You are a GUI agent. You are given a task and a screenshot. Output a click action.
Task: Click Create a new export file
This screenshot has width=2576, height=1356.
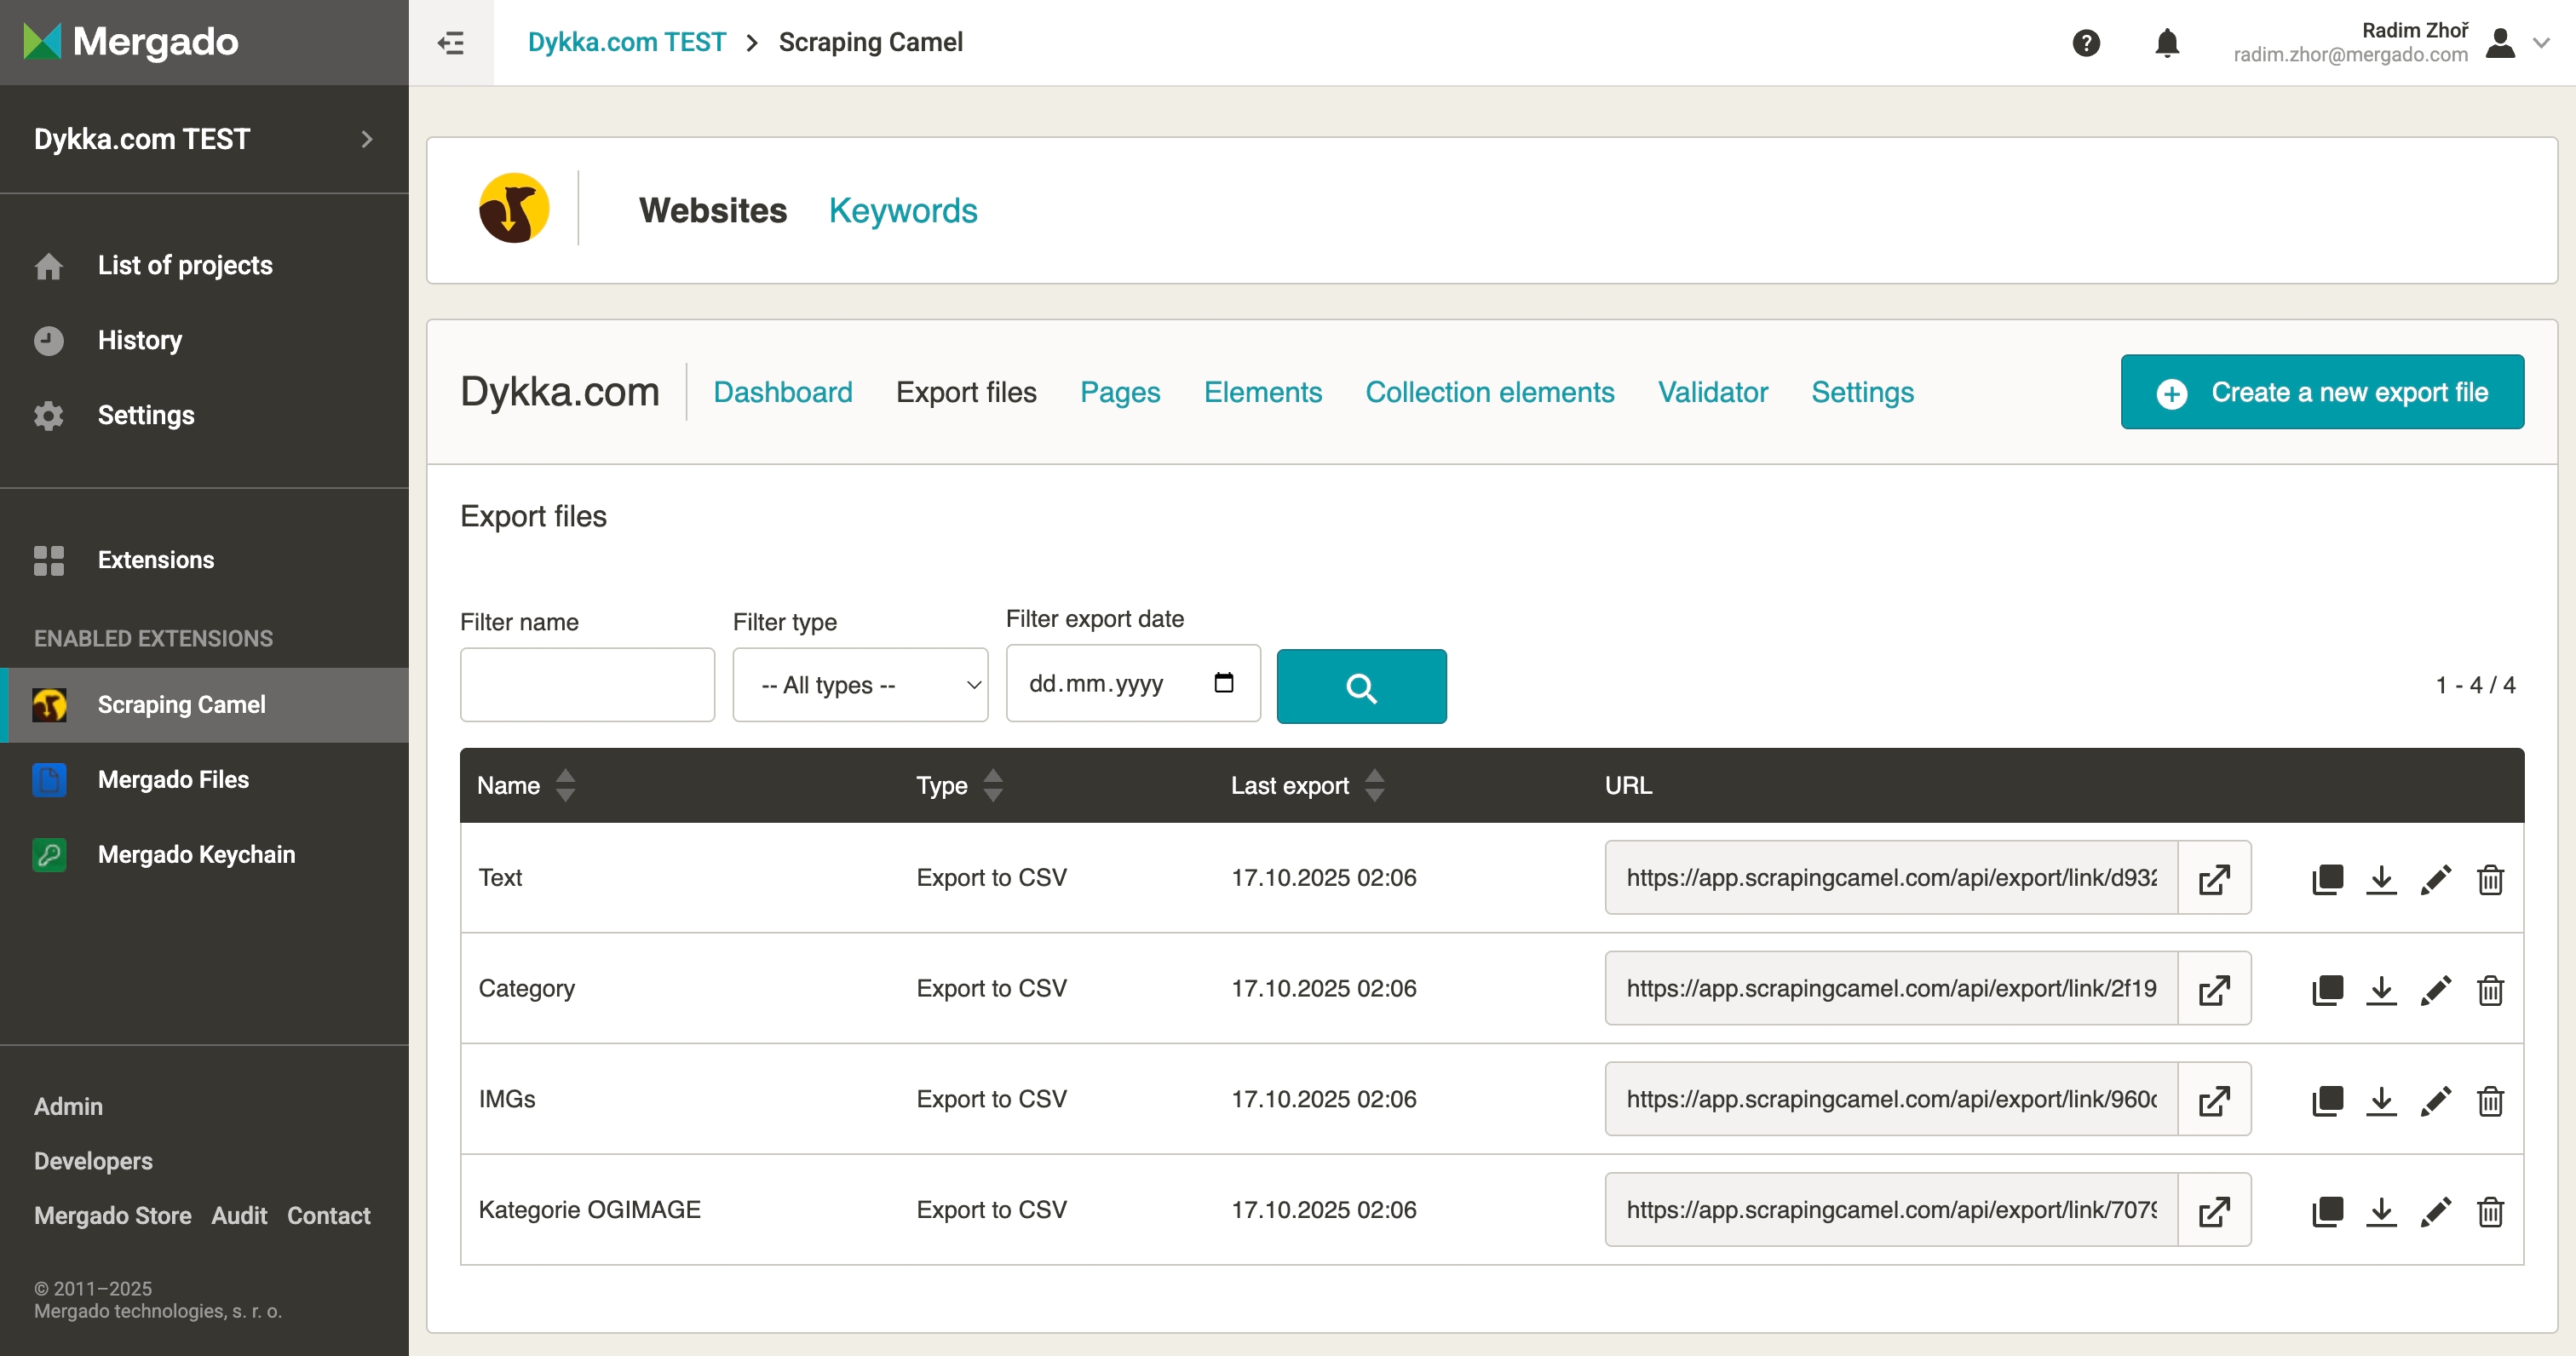pyautogui.click(x=2321, y=392)
